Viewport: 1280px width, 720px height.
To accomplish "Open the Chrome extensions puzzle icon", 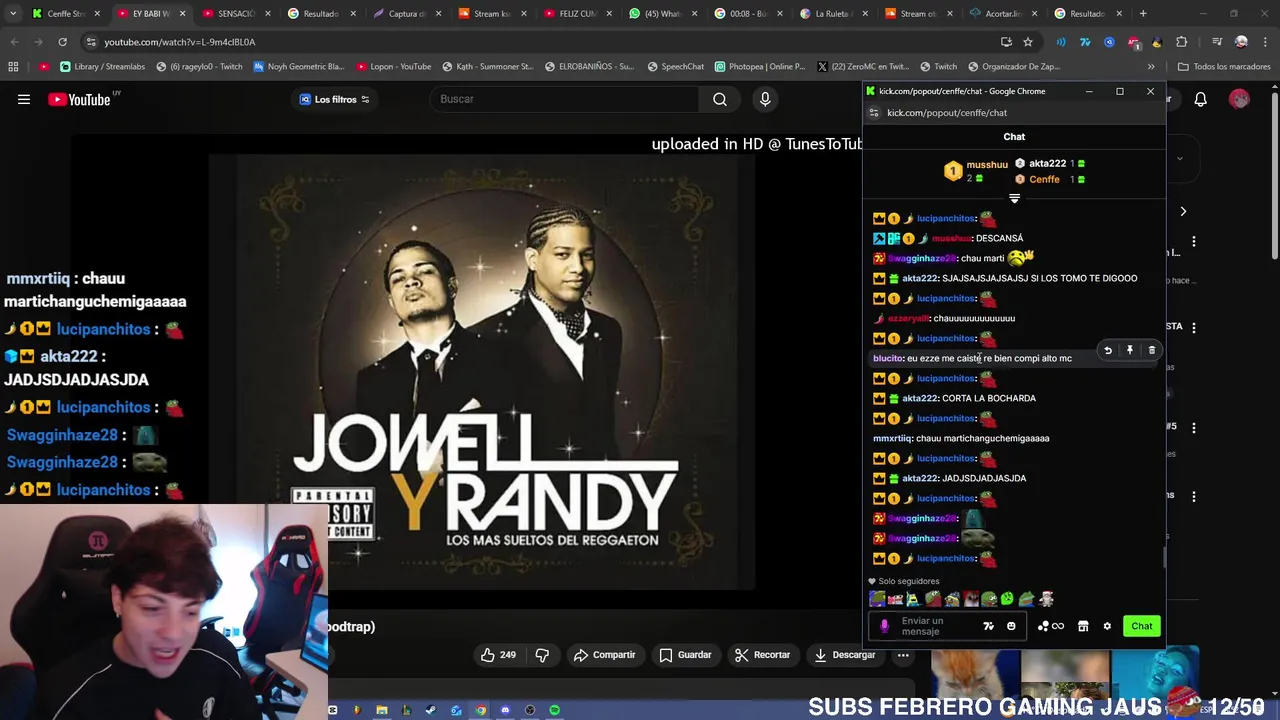I will 1182,42.
